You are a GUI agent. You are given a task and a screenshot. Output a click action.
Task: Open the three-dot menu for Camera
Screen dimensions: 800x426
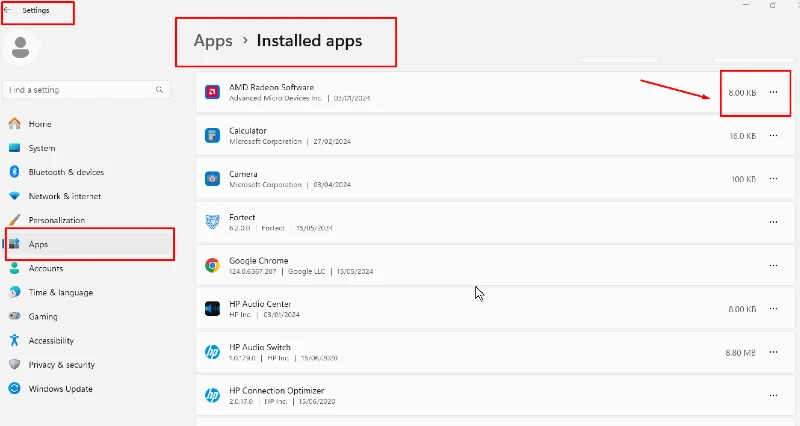773,179
